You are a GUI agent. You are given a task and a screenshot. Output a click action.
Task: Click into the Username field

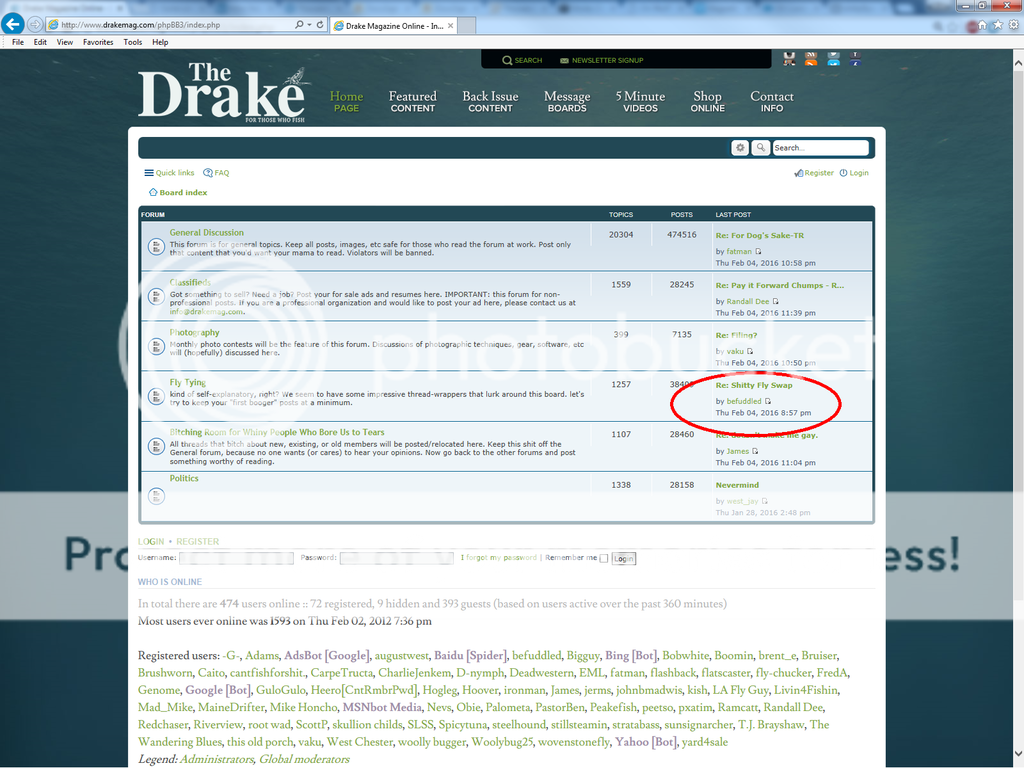point(236,558)
